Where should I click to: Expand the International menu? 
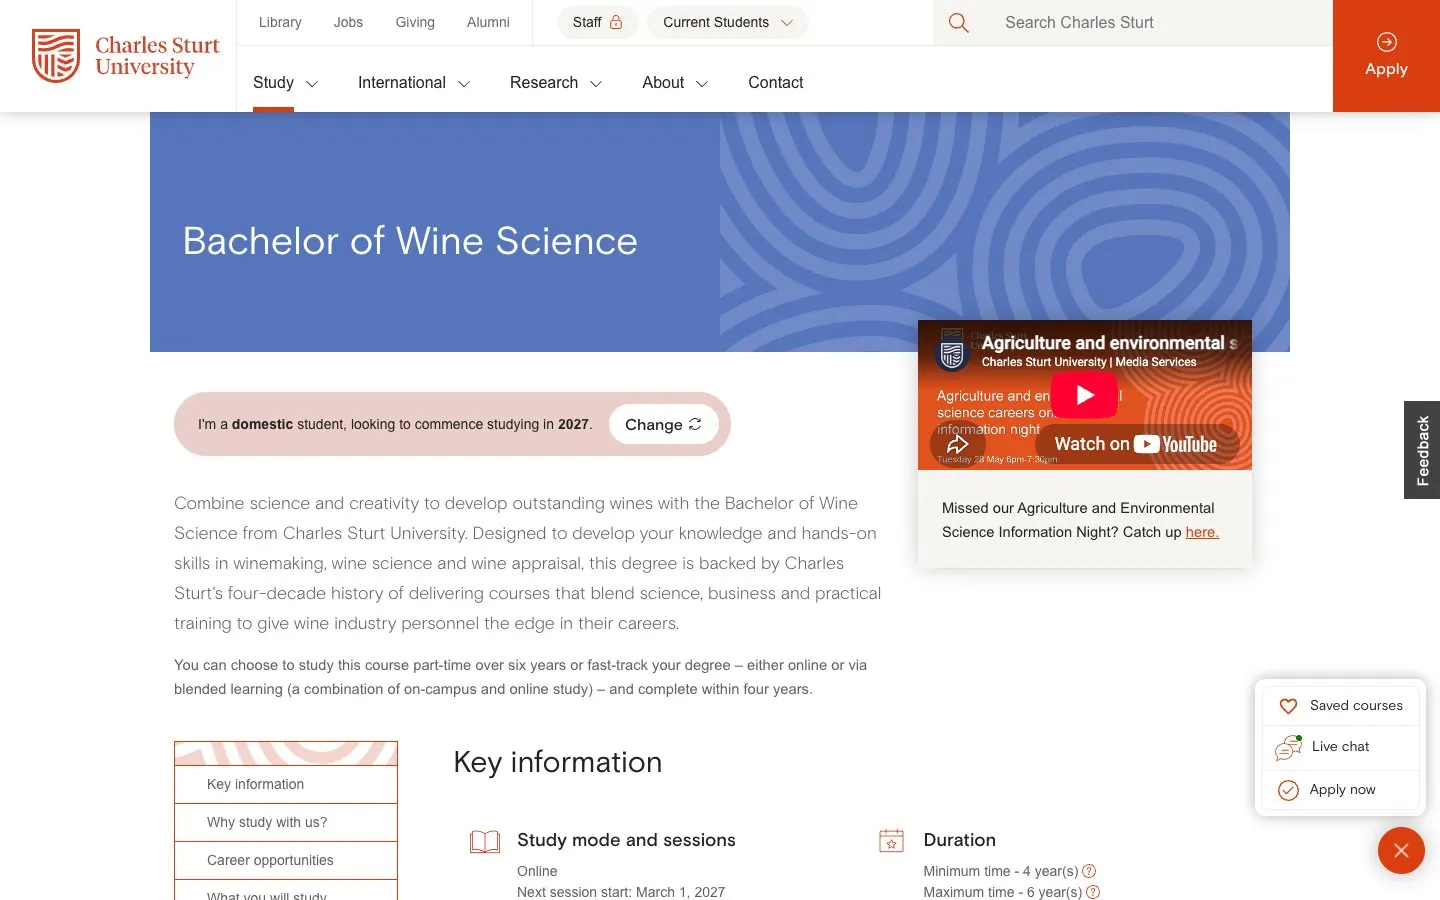[x=414, y=83]
